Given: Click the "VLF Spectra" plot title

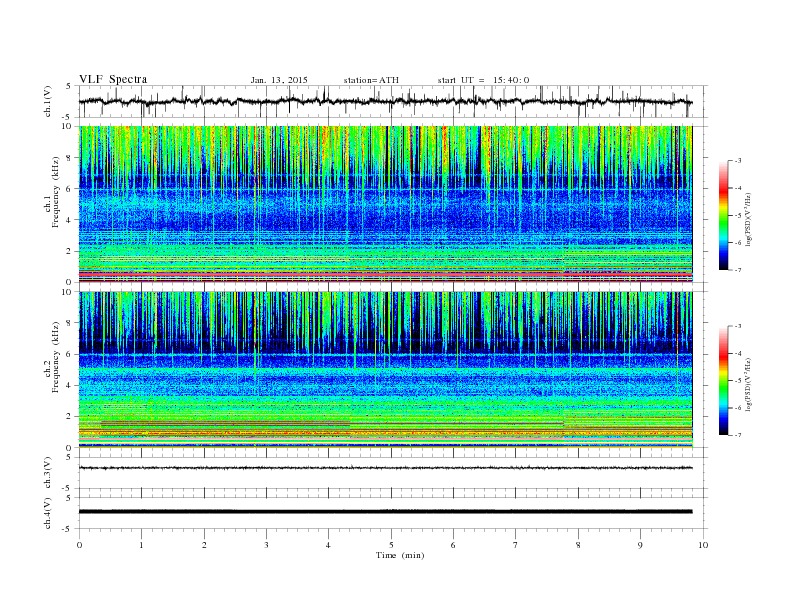Looking at the screenshot, I should pyautogui.click(x=113, y=79).
